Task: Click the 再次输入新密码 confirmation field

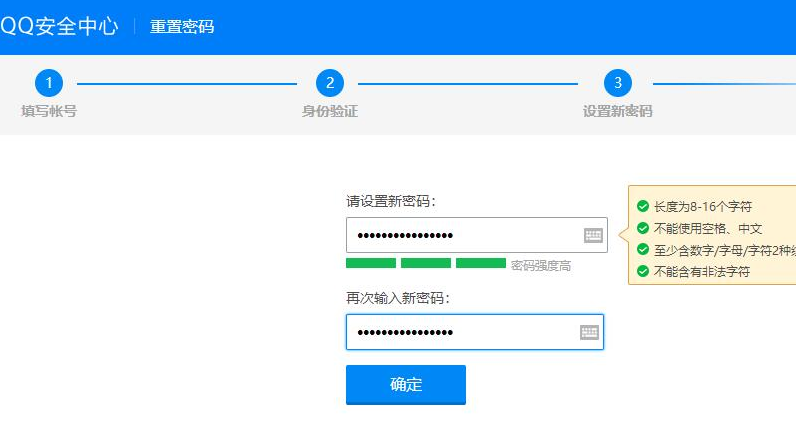Action: point(475,332)
